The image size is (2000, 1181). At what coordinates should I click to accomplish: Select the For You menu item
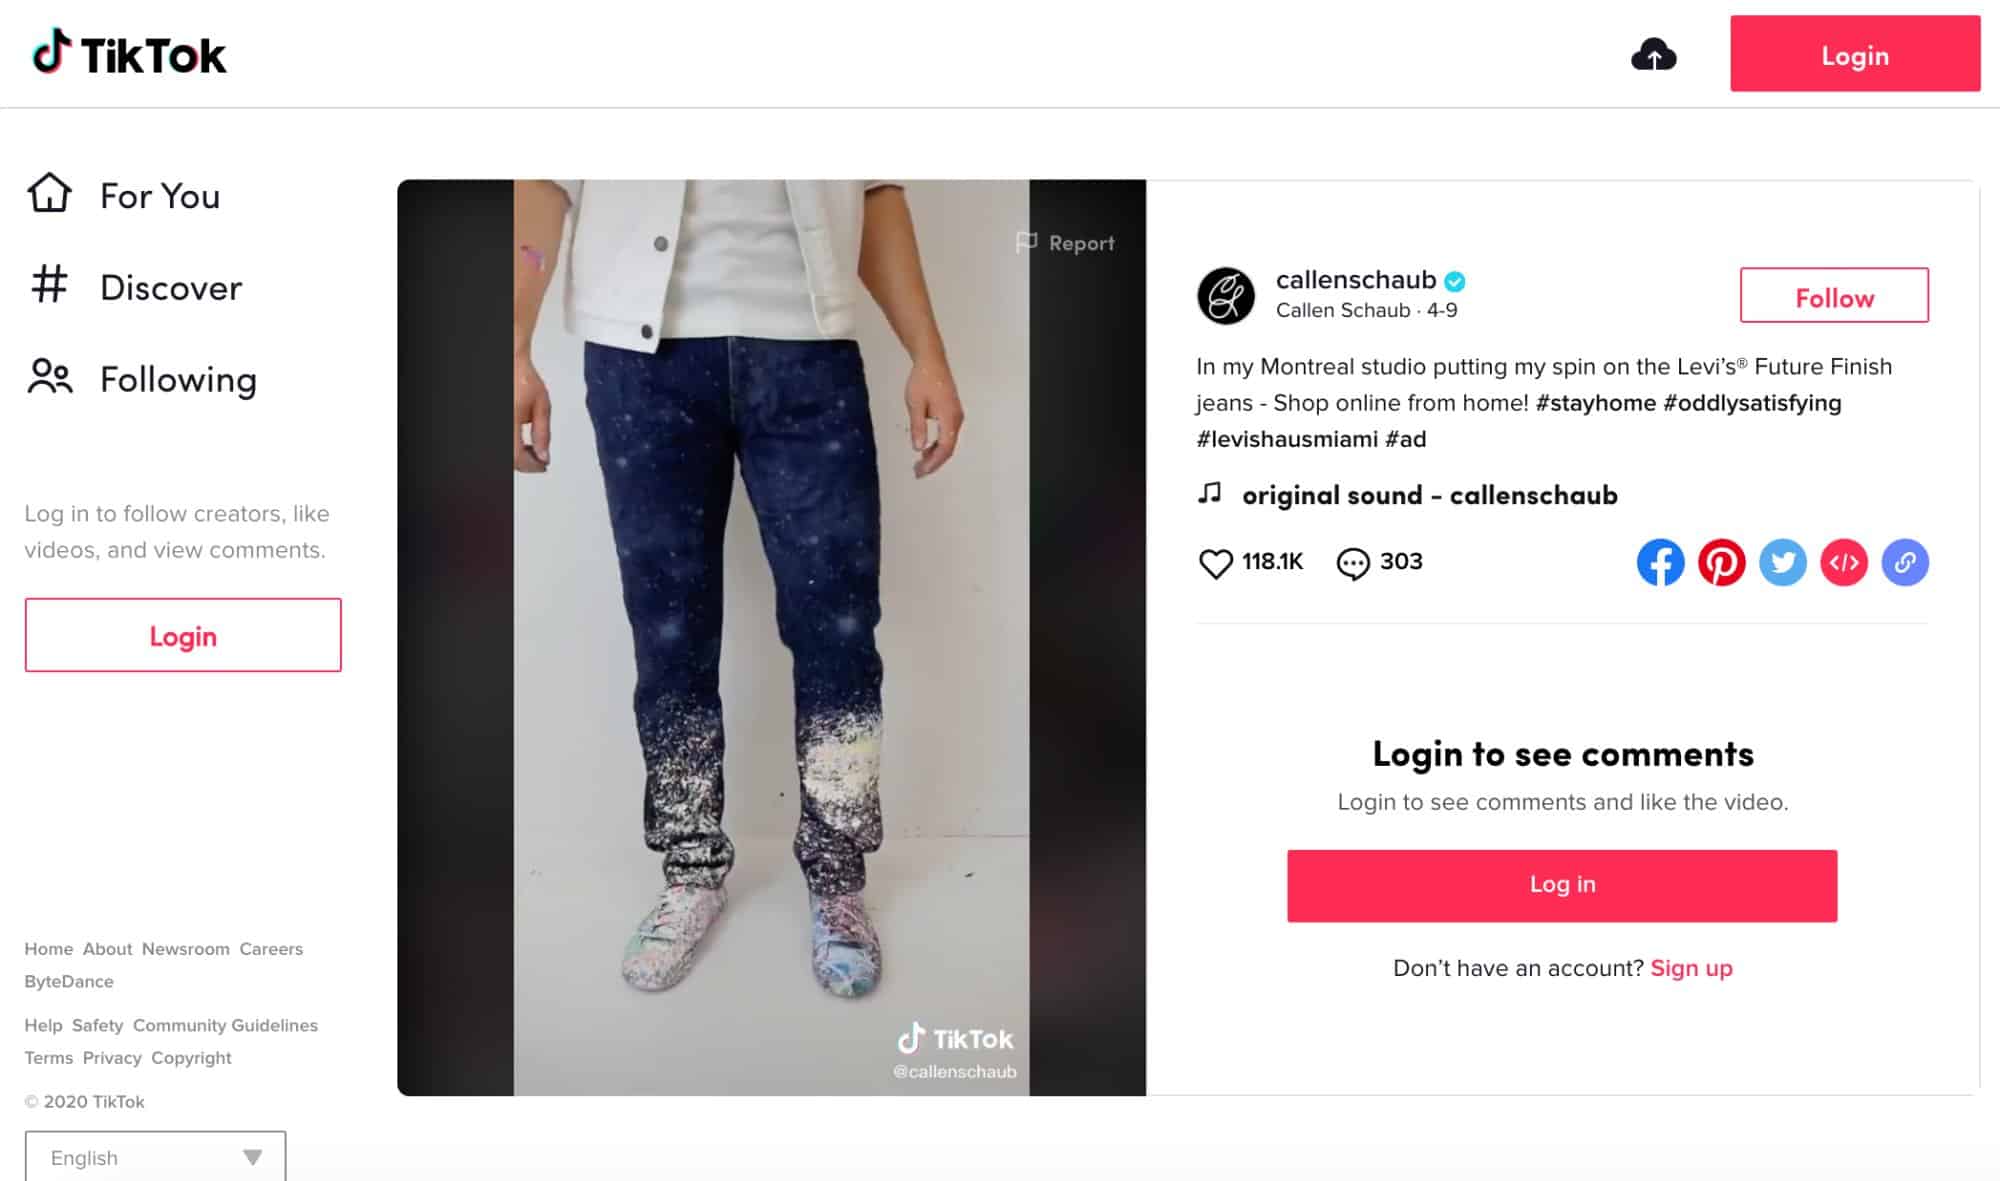pos(159,195)
